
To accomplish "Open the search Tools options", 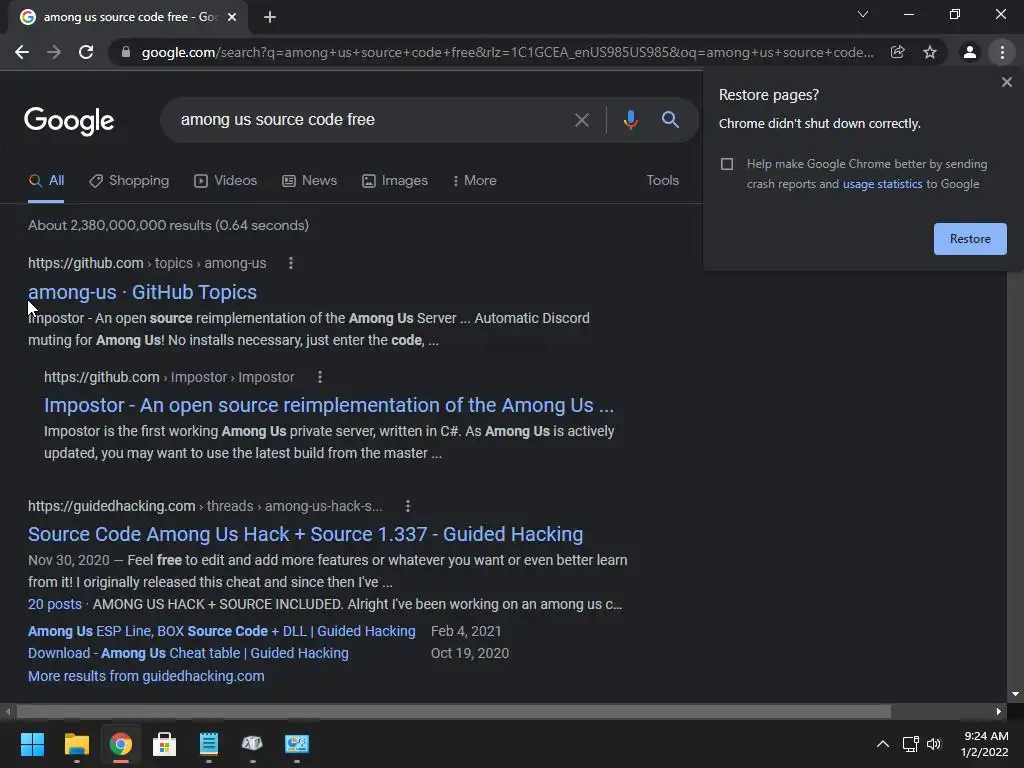I will (x=662, y=180).
